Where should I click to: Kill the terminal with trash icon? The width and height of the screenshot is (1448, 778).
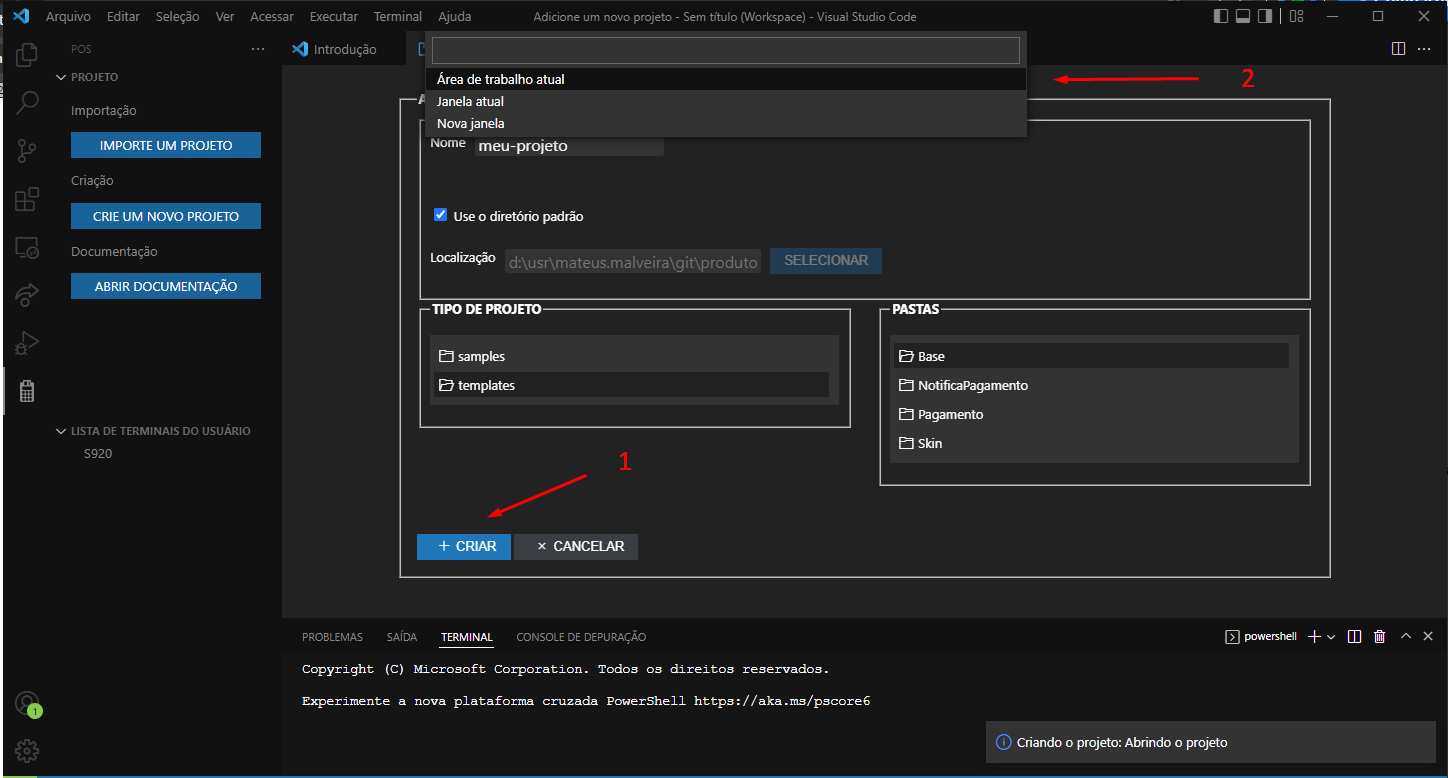click(x=1380, y=636)
